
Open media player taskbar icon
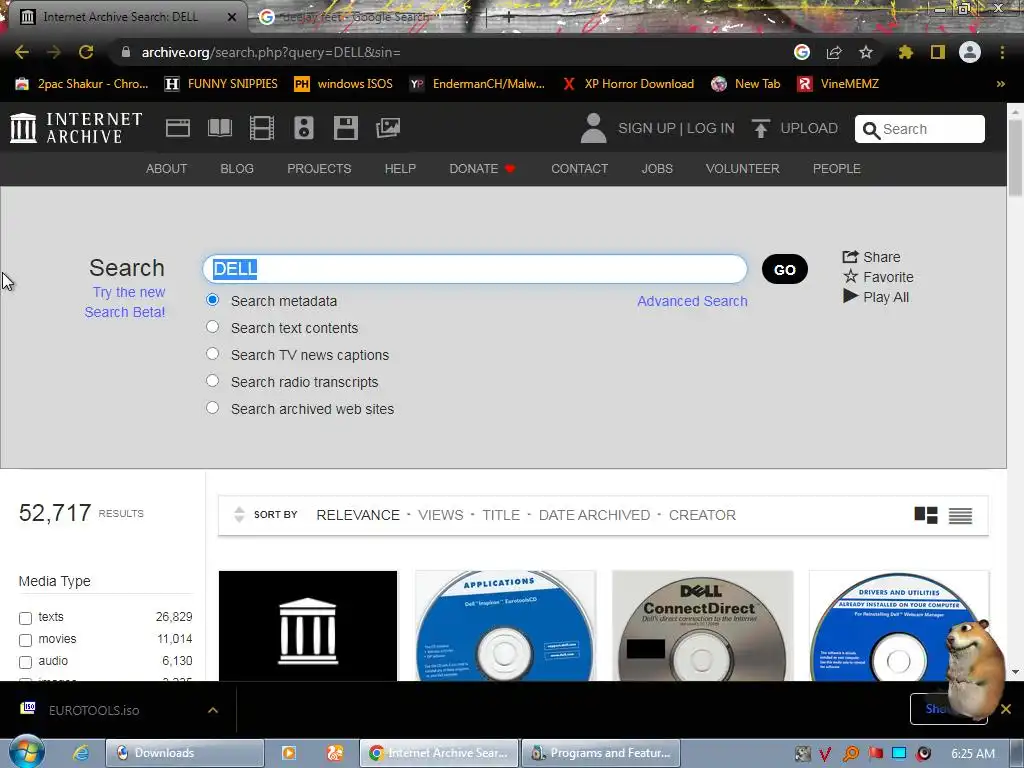289,753
